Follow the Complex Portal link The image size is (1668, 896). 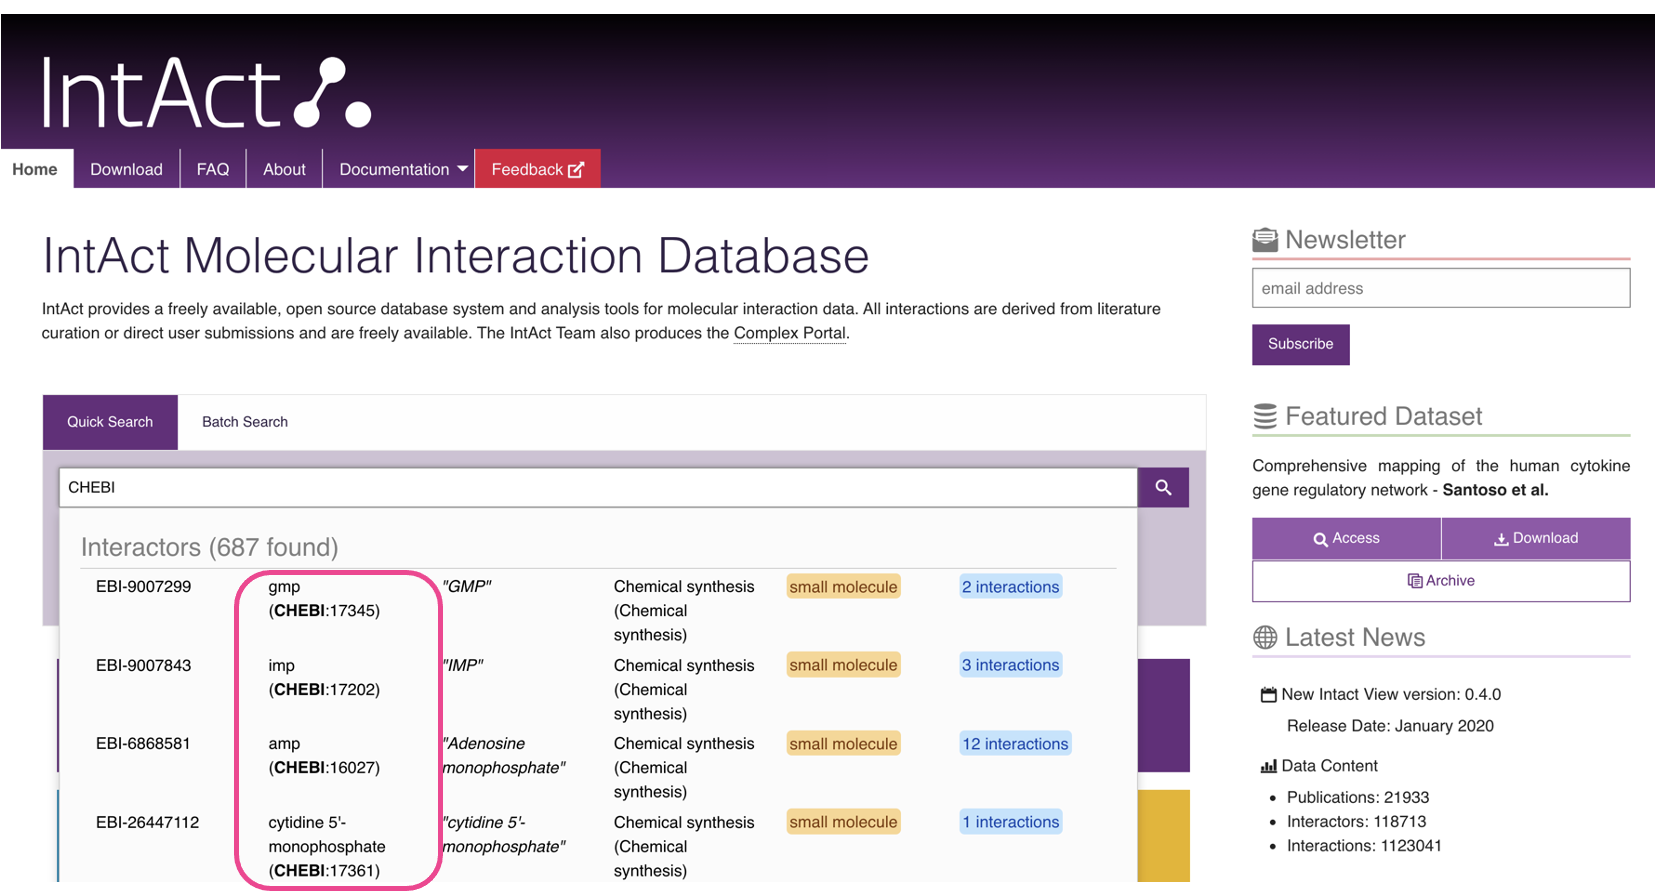(x=790, y=333)
